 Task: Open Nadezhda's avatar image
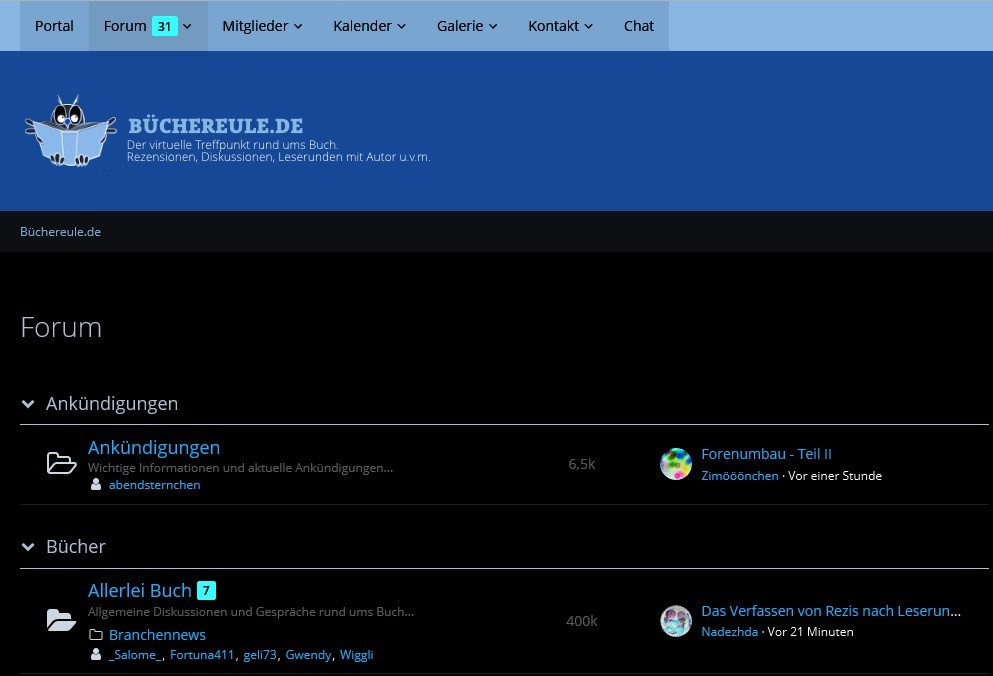[676, 621]
